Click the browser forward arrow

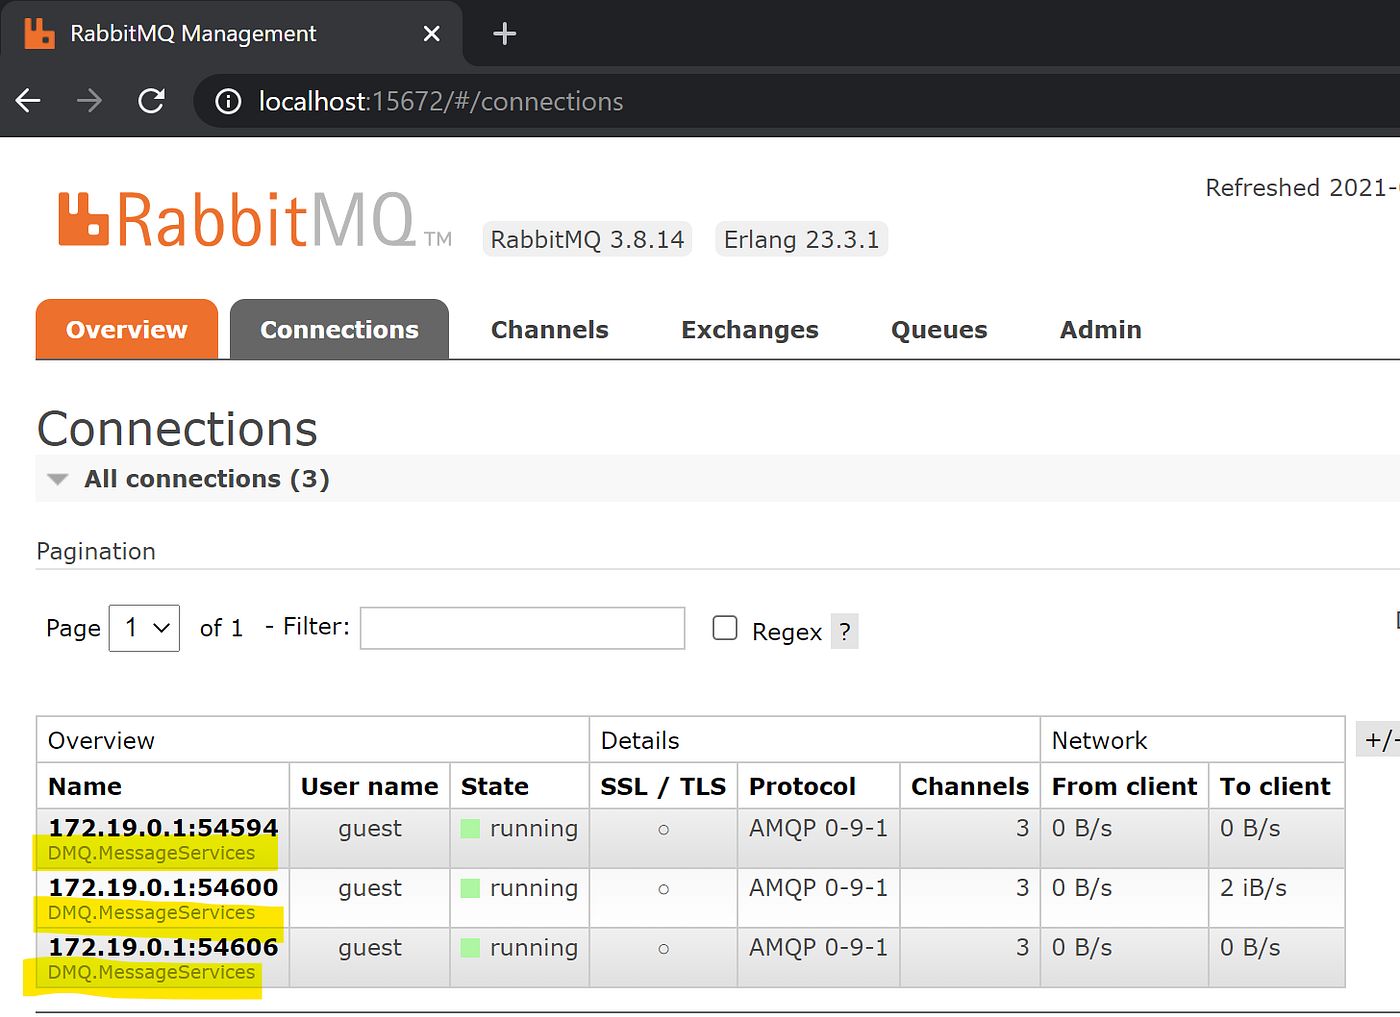(89, 100)
